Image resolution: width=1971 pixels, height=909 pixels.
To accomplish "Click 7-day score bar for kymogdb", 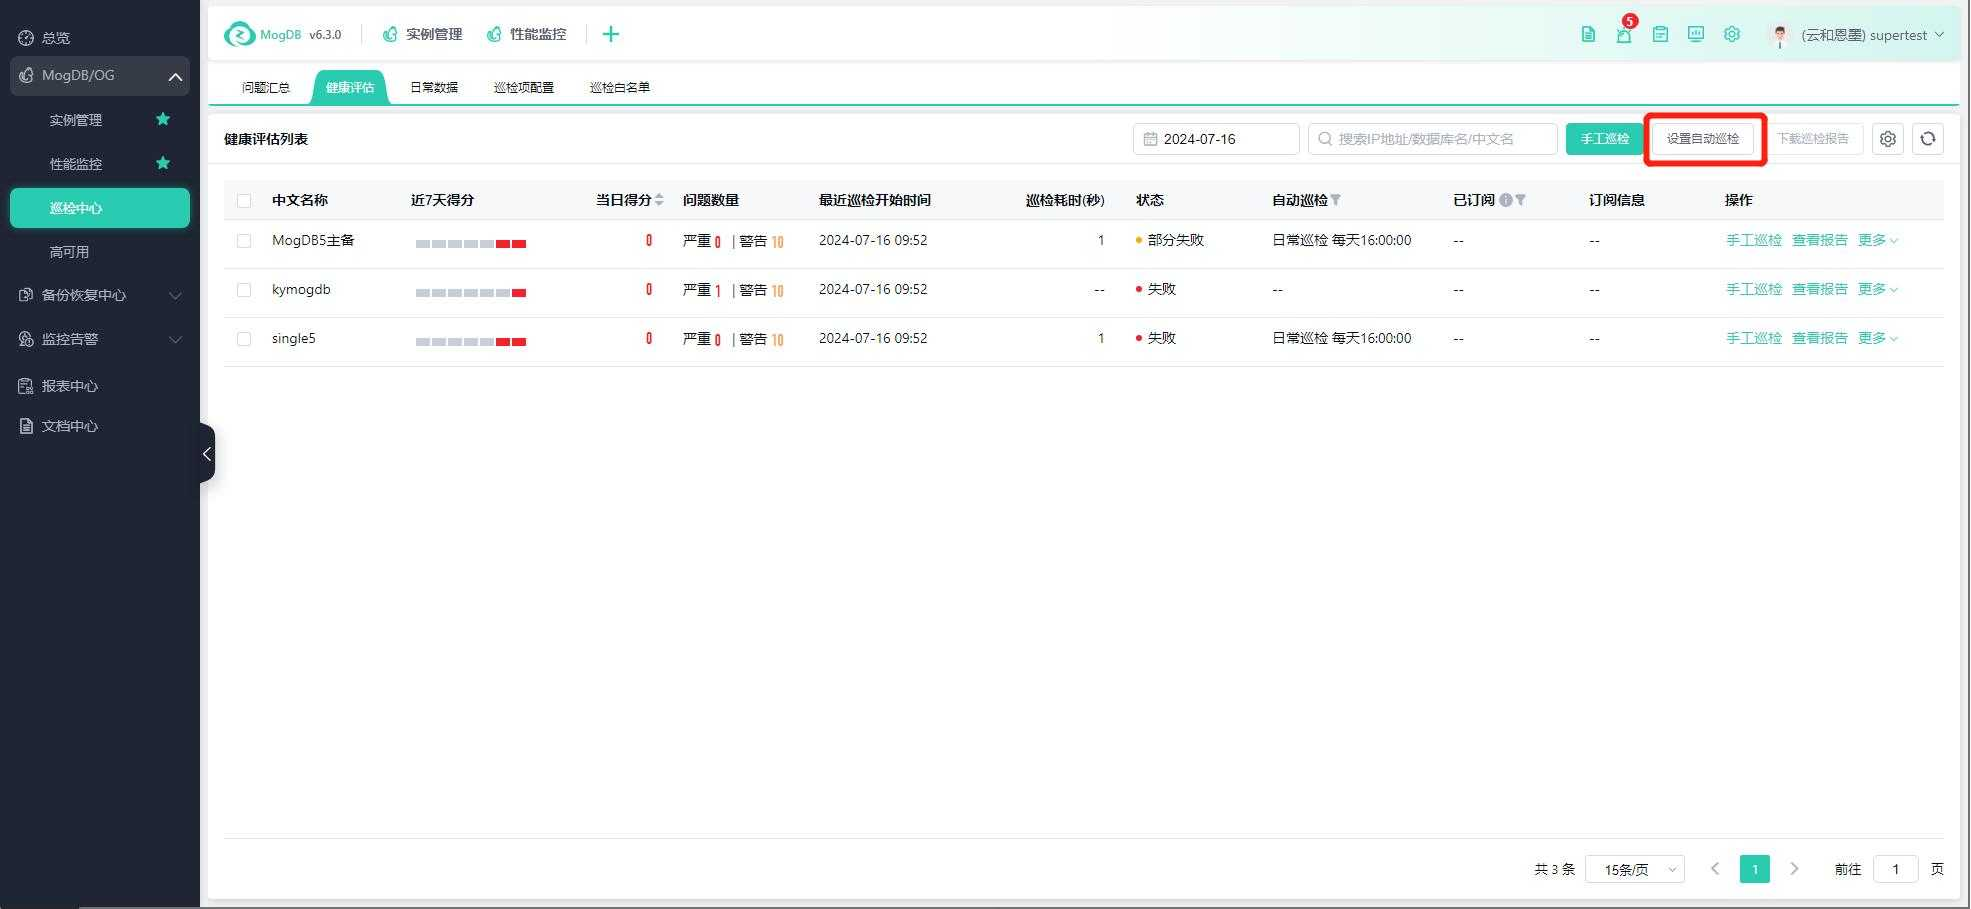I will [x=471, y=293].
